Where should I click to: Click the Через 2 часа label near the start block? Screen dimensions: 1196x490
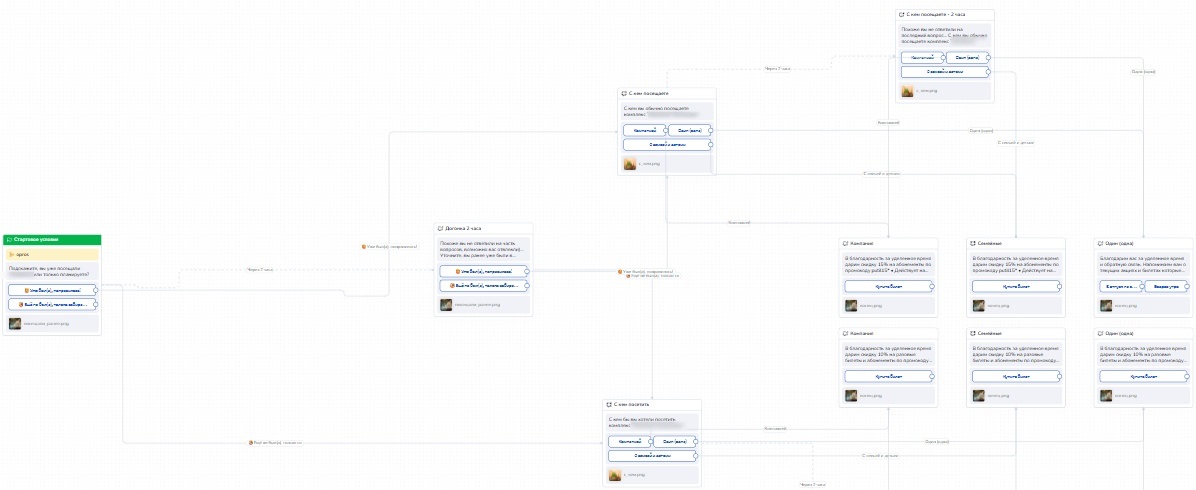(x=260, y=270)
